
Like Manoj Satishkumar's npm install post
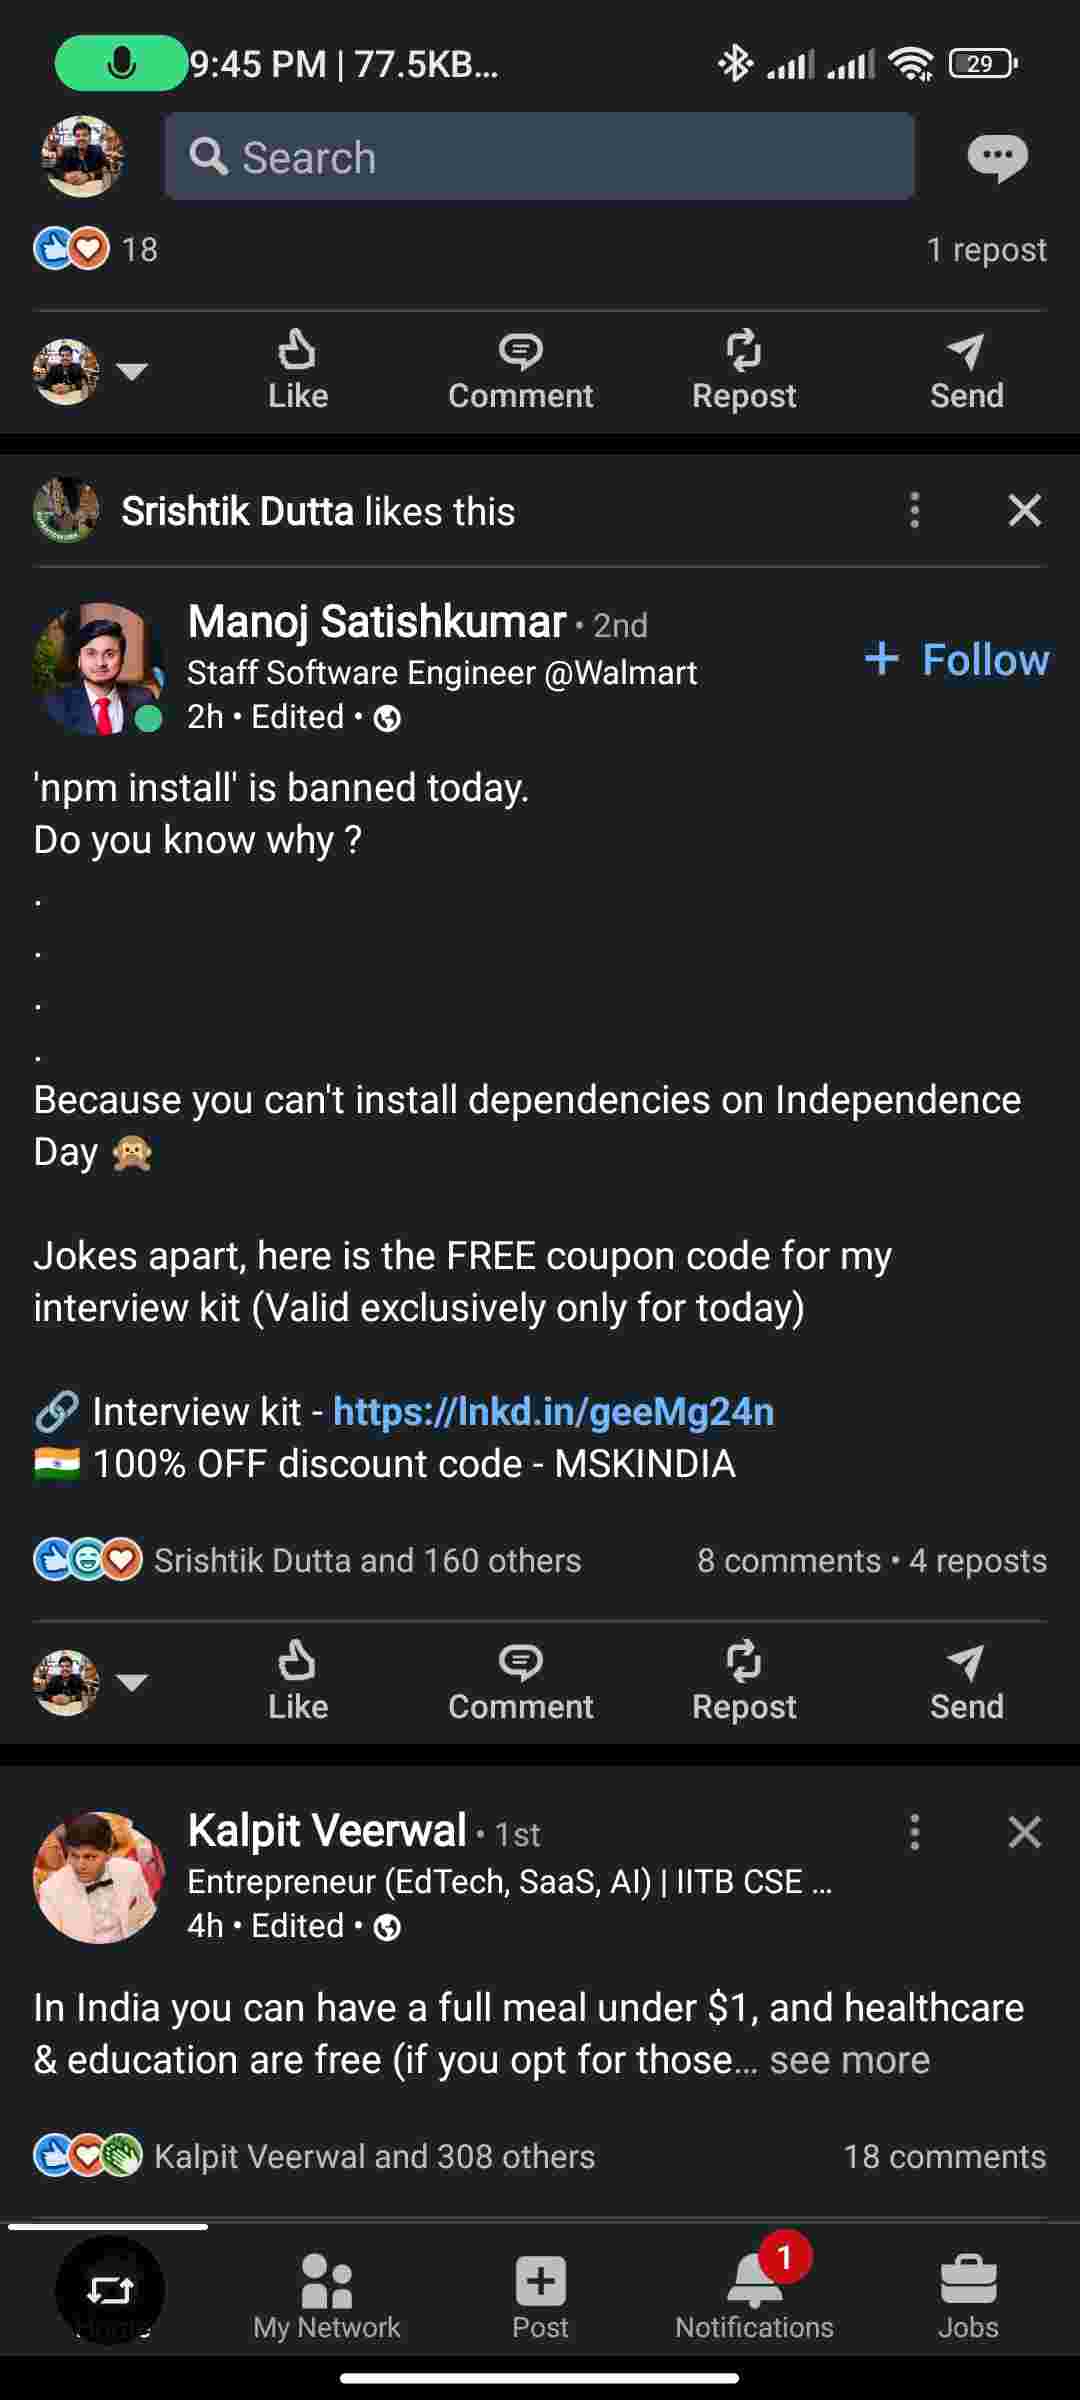point(297,1680)
